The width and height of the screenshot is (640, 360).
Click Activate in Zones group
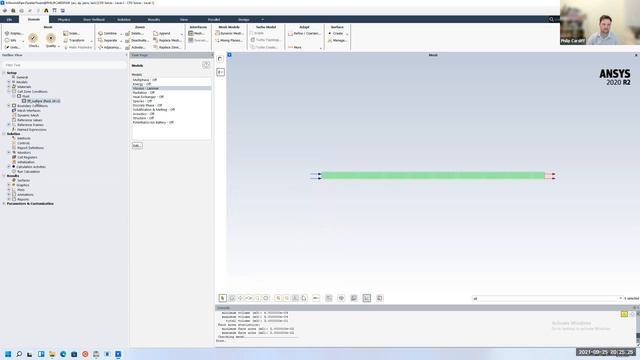tap(135, 47)
